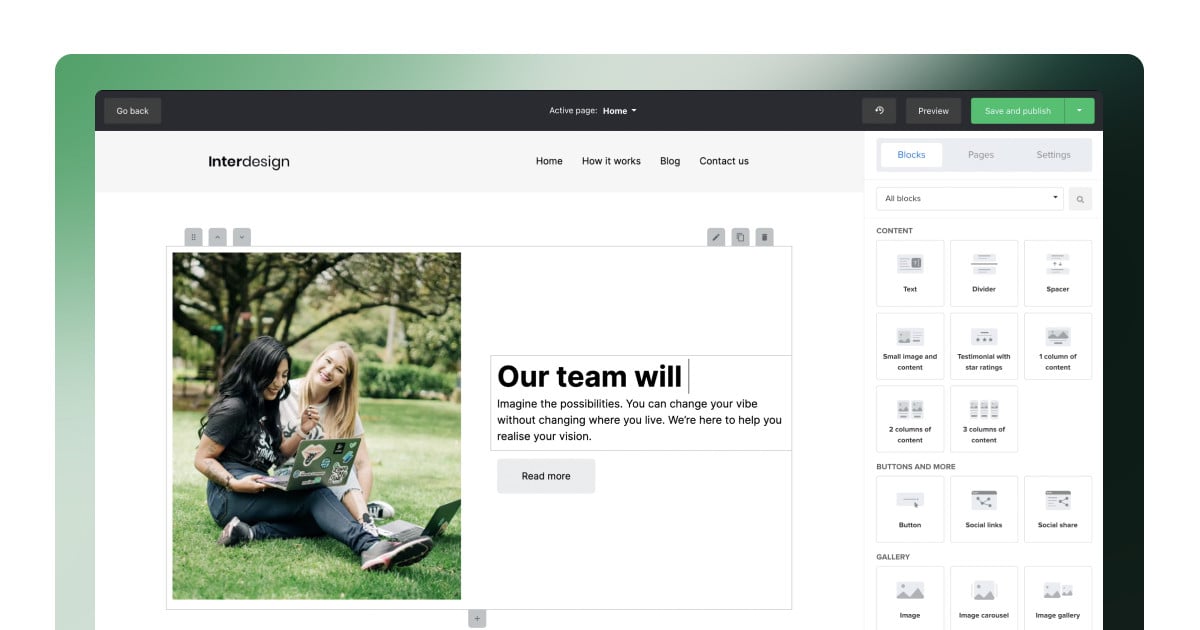Delete the block with trash icon
This screenshot has height=630, width=1200.
tap(764, 237)
